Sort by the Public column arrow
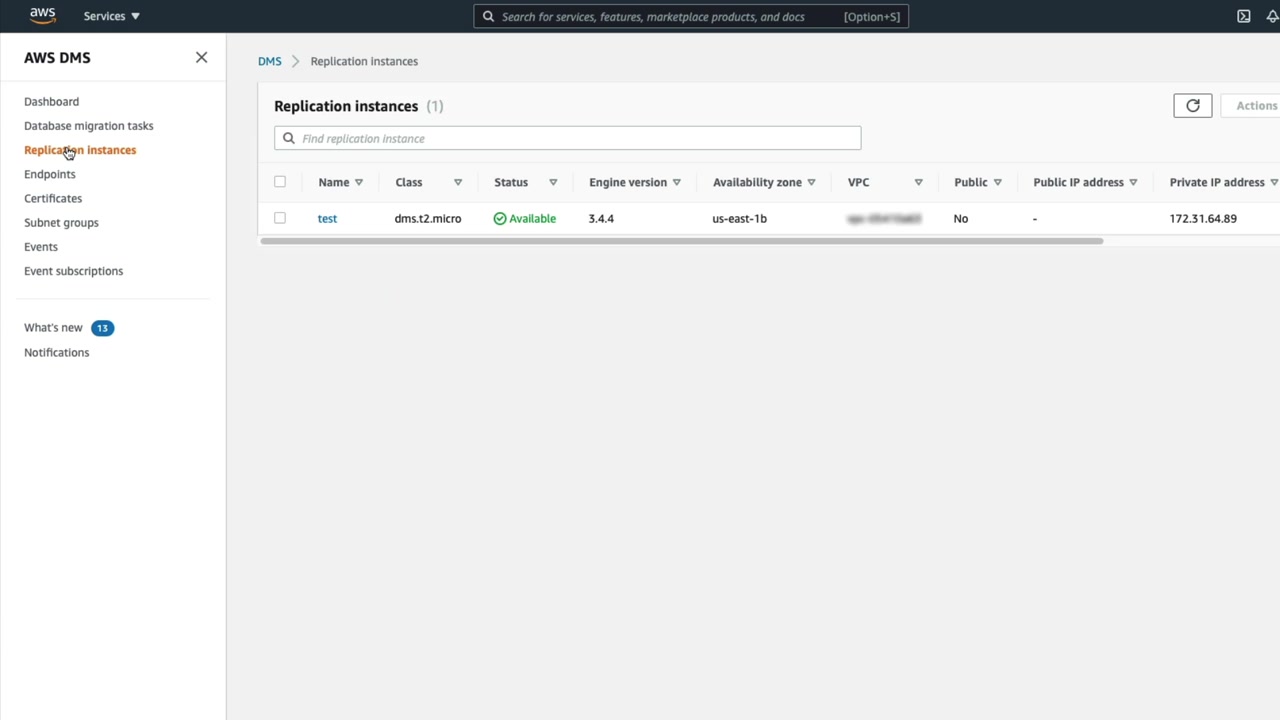Screen dimensions: 1280x720 (x=997, y=182)
